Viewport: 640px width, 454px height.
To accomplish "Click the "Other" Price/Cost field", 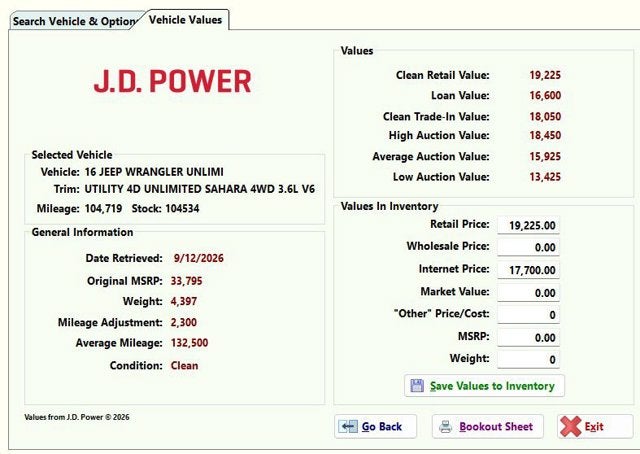I will click(528, 315).
